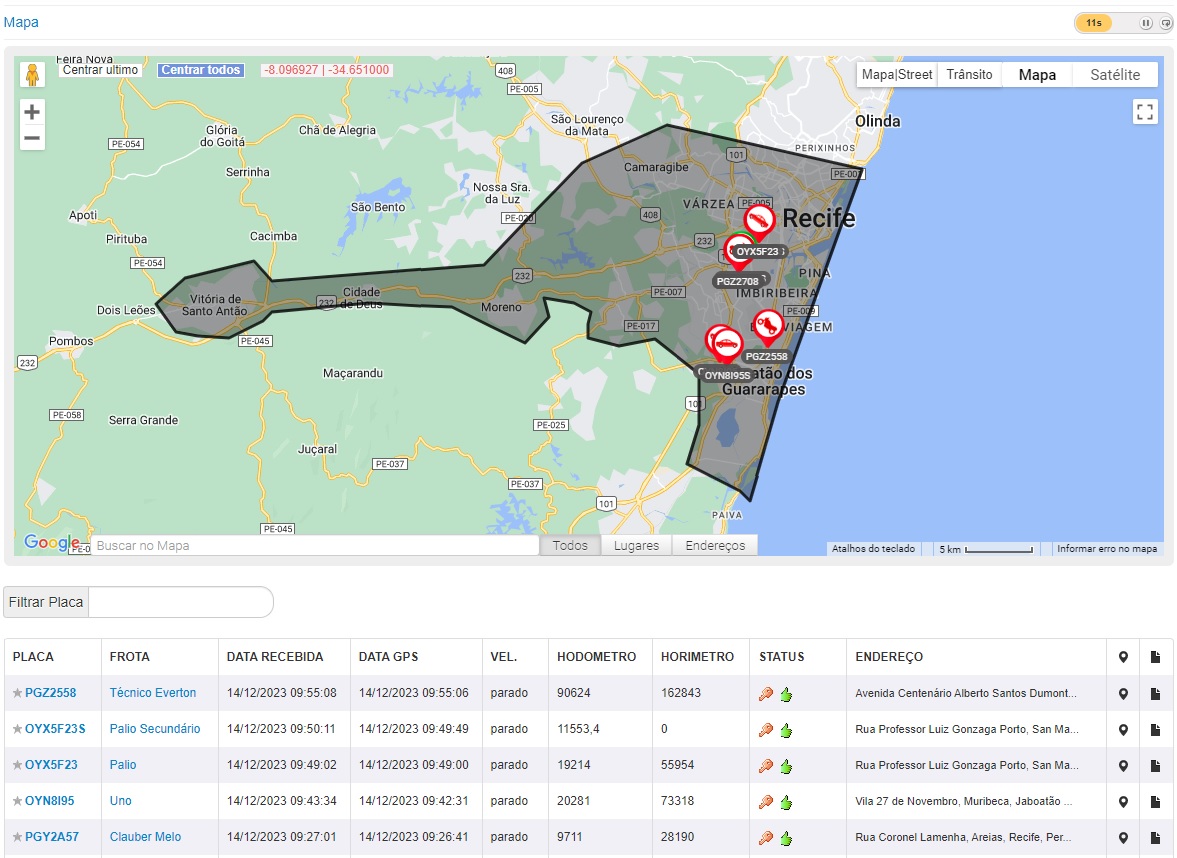Click the ignition key icon for Palio row
Image resolution: width=1177 pixels, height=858 pixels.
coord(766,766)
